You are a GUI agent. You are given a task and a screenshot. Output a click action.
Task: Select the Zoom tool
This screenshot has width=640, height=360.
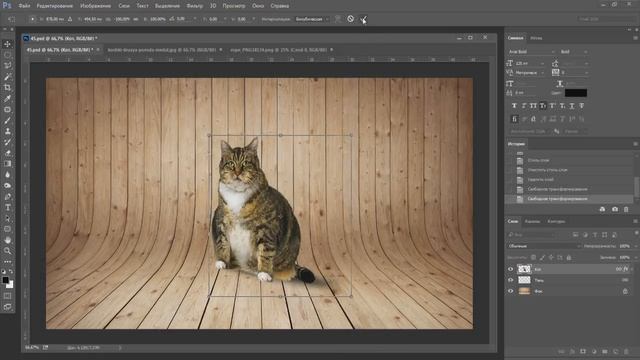7,251
